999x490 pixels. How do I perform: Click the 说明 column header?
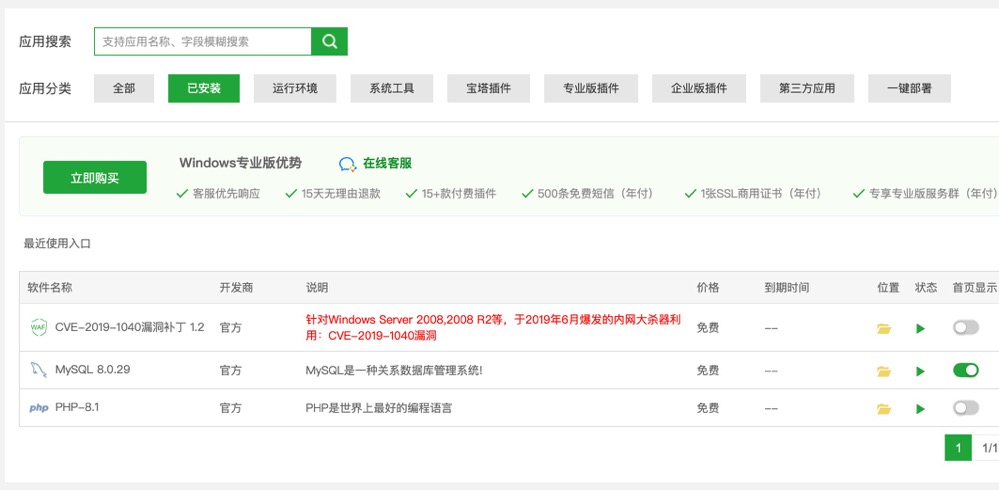(x=317, y=288)
